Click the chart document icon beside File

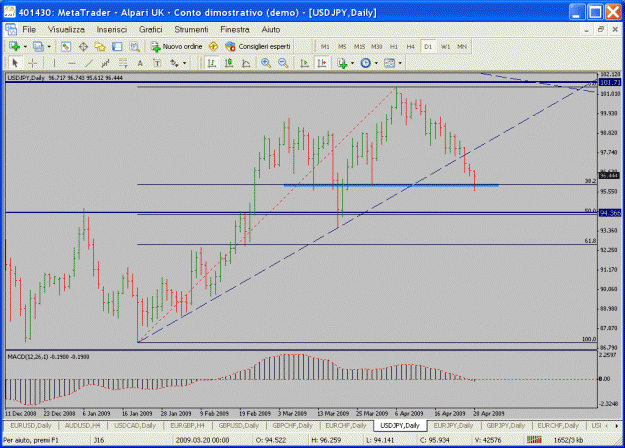point(11,29)
